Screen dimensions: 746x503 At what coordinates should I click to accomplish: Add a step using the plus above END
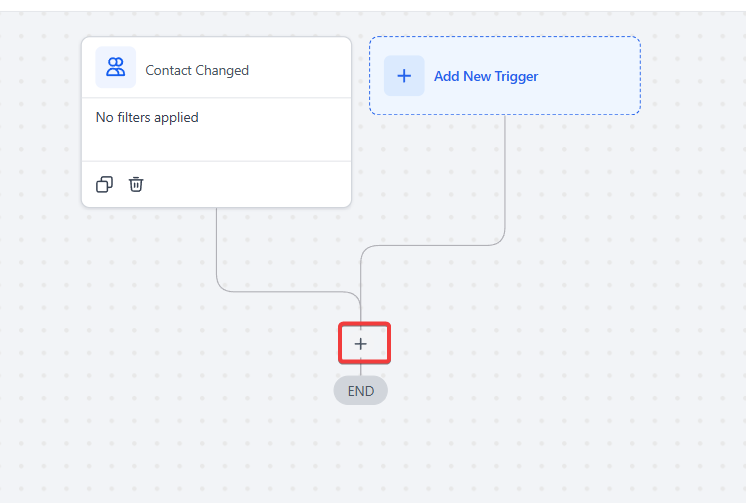[361, 343]
